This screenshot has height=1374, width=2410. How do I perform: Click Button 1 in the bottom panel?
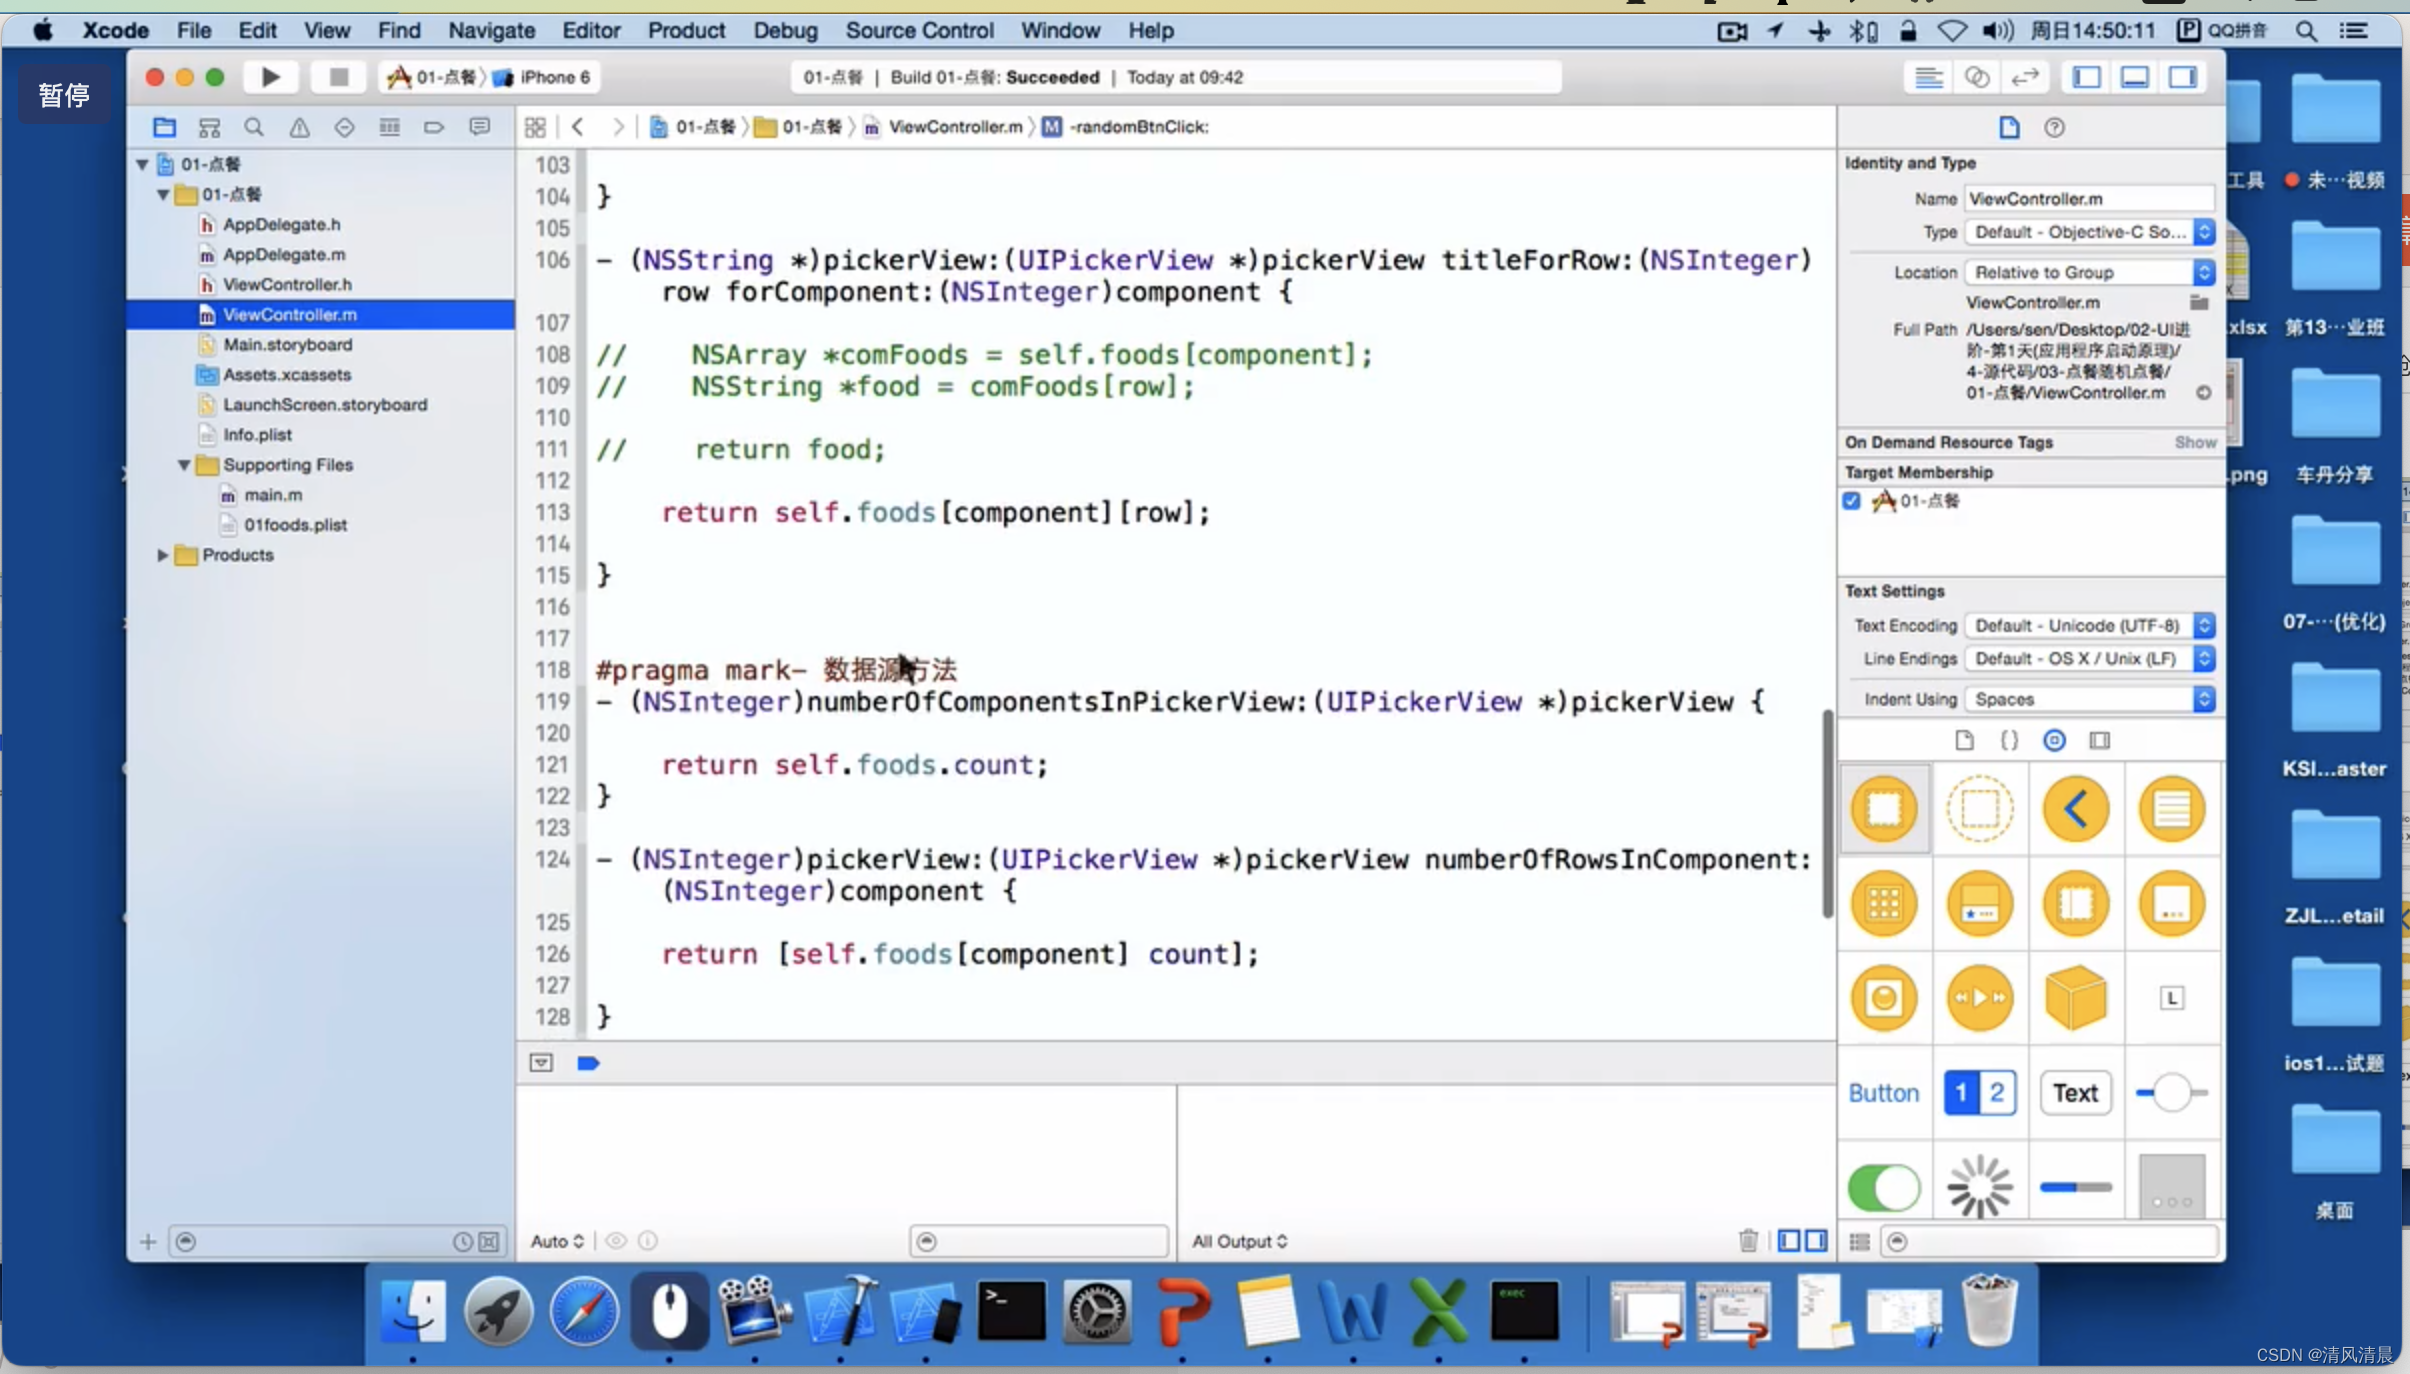[x=1958, y=1093]
